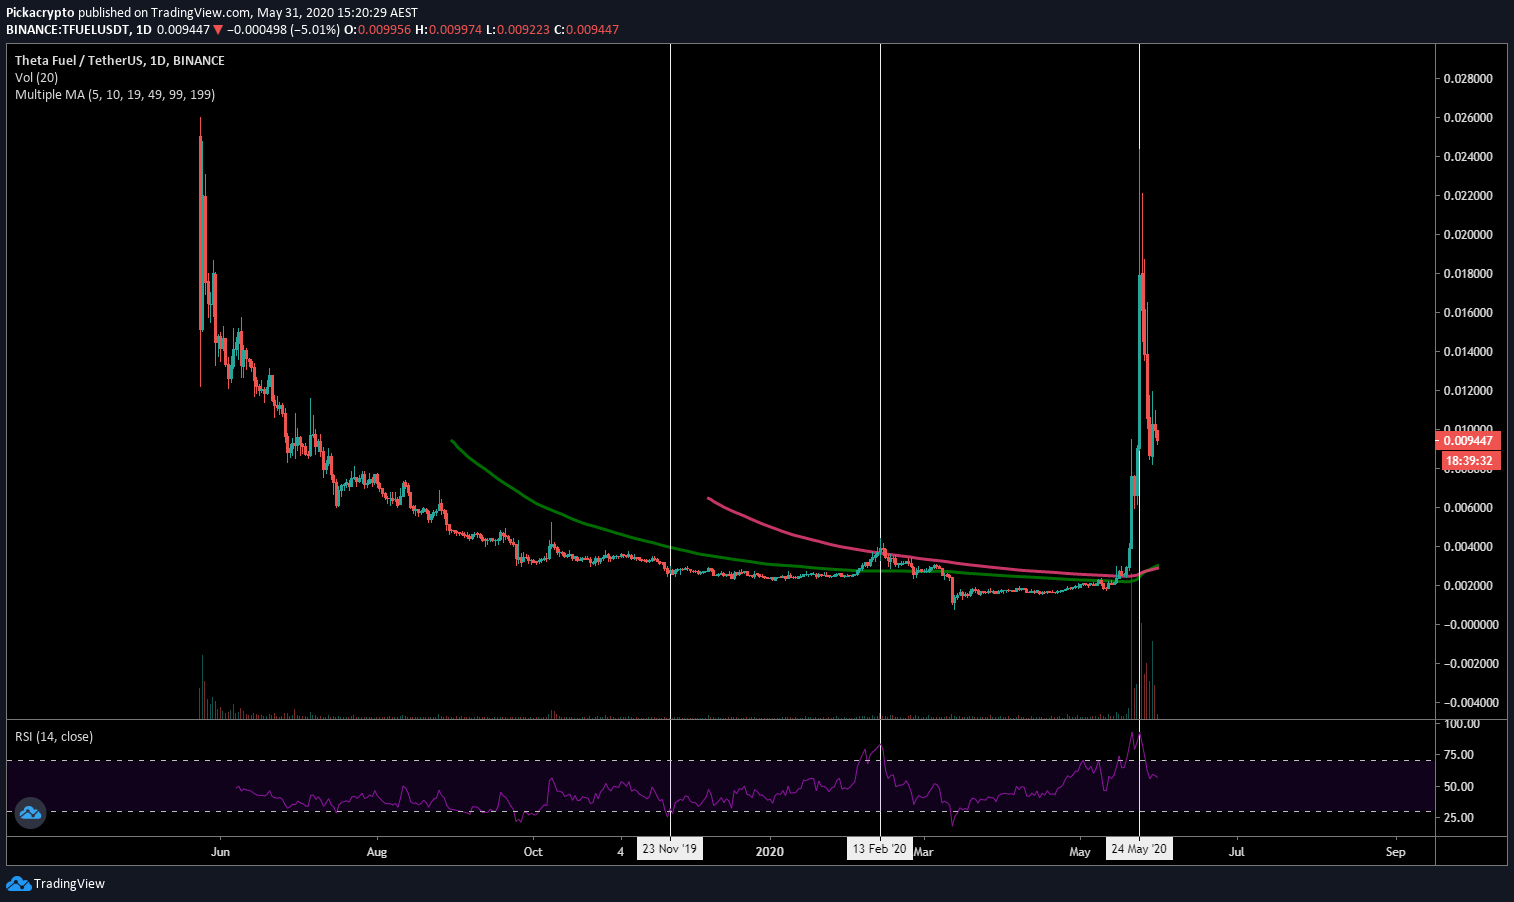Click the 0.020000 price axis label

pyautogui.click(x=1468, y=235)
